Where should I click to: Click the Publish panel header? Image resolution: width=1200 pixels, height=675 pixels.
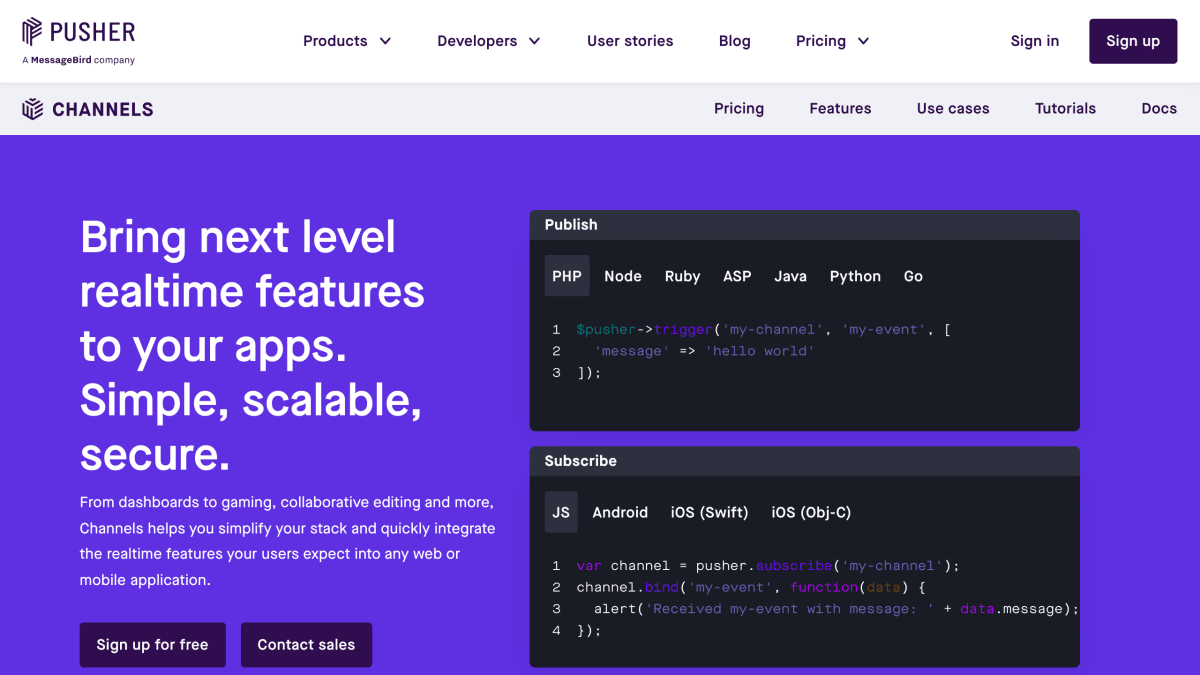point(805,225)
